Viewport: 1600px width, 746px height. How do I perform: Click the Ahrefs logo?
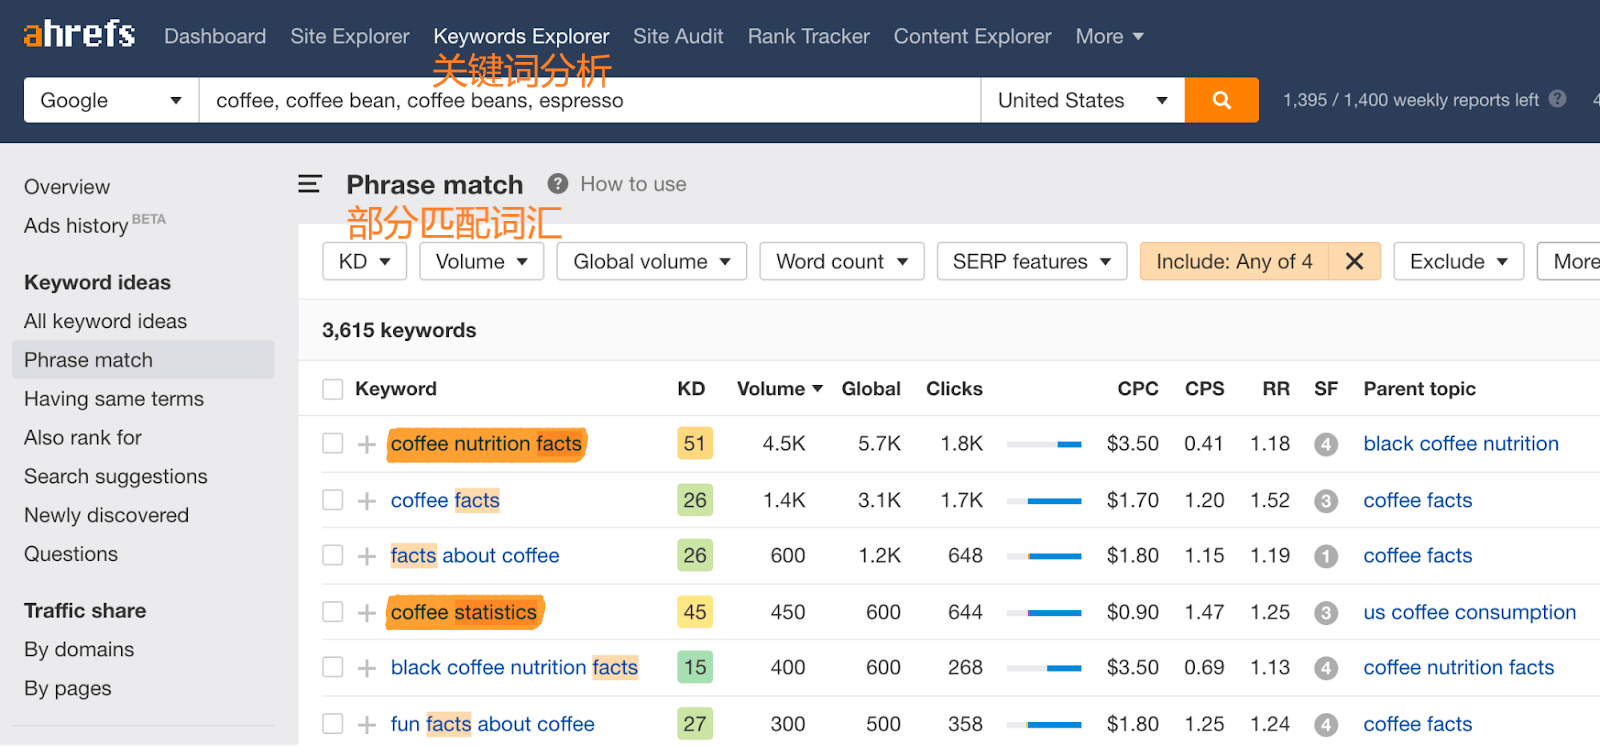coord(79,35)
